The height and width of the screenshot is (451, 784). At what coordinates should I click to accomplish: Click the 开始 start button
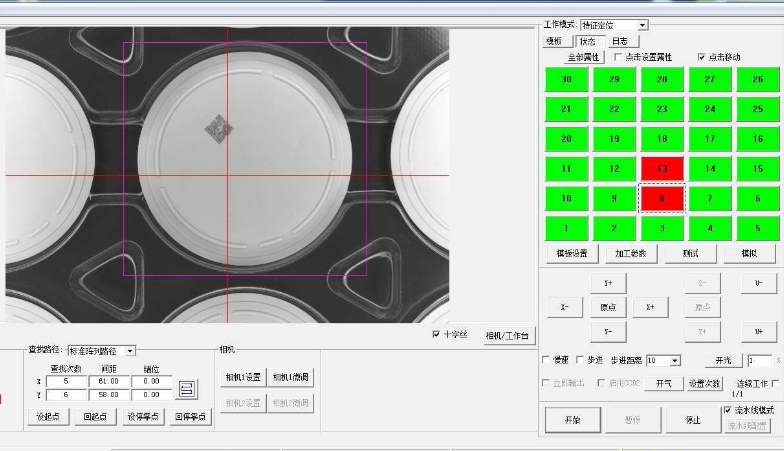573,419
